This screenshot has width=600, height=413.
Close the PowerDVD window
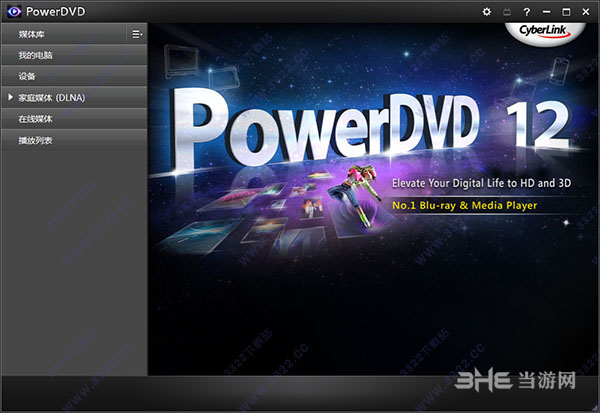[585, 12]
